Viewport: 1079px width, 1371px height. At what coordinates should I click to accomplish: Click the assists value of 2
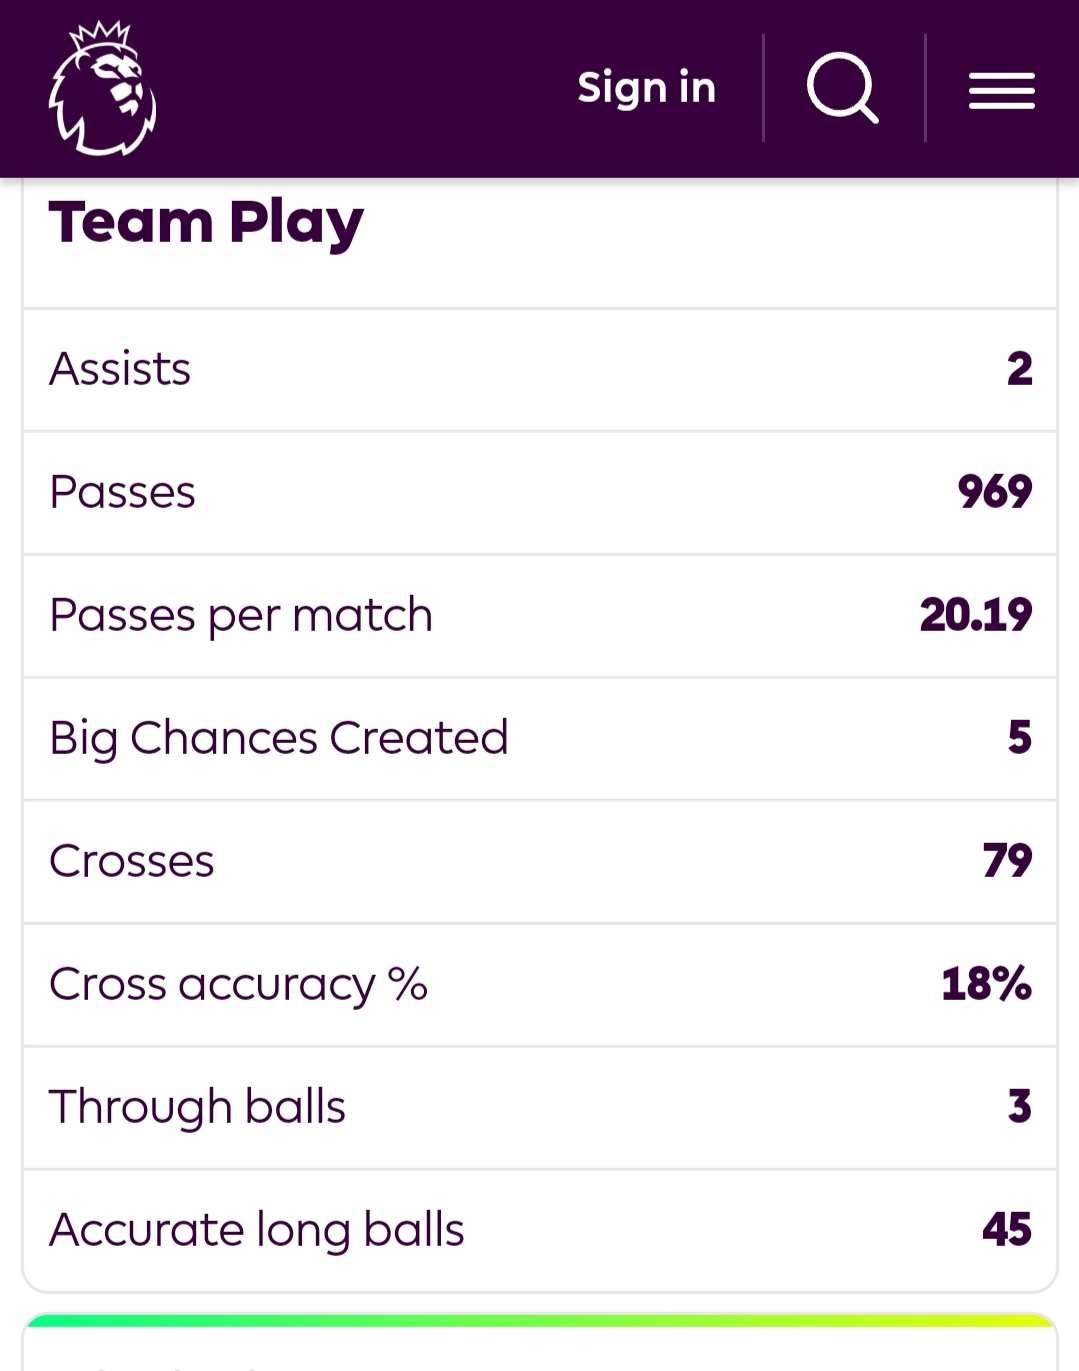(x=1019, y=369)
